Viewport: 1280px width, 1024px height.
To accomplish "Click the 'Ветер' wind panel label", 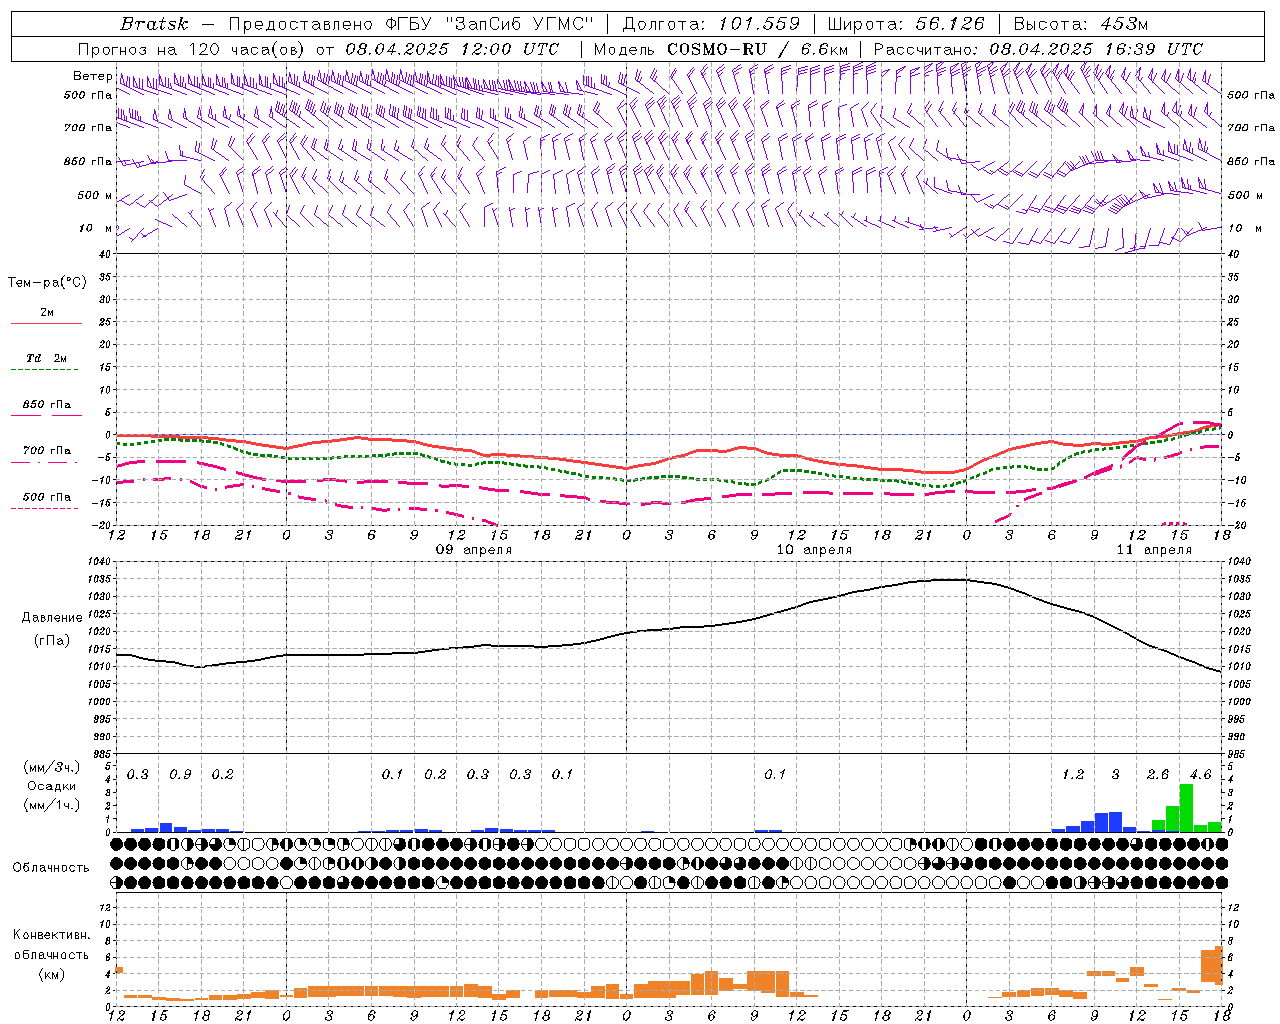I will 92,76.
